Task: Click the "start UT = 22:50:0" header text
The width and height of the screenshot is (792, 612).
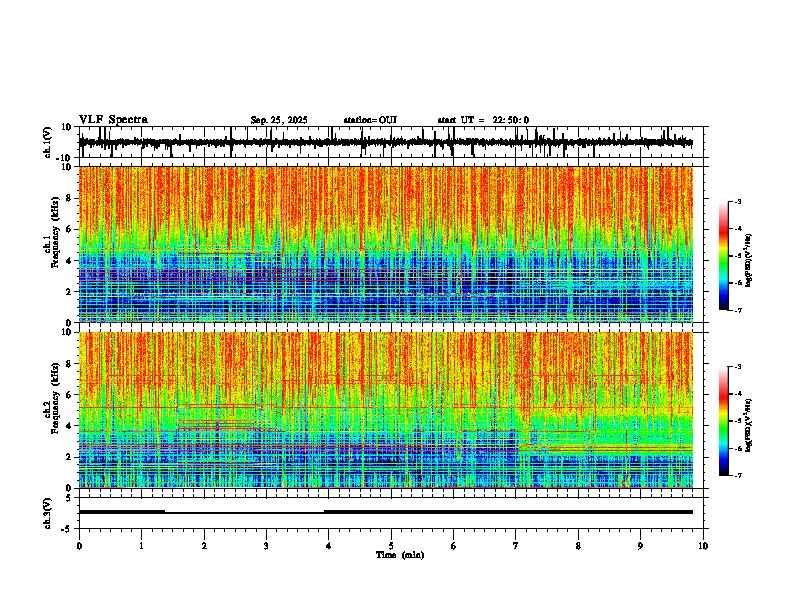Action: click(483, 120)
